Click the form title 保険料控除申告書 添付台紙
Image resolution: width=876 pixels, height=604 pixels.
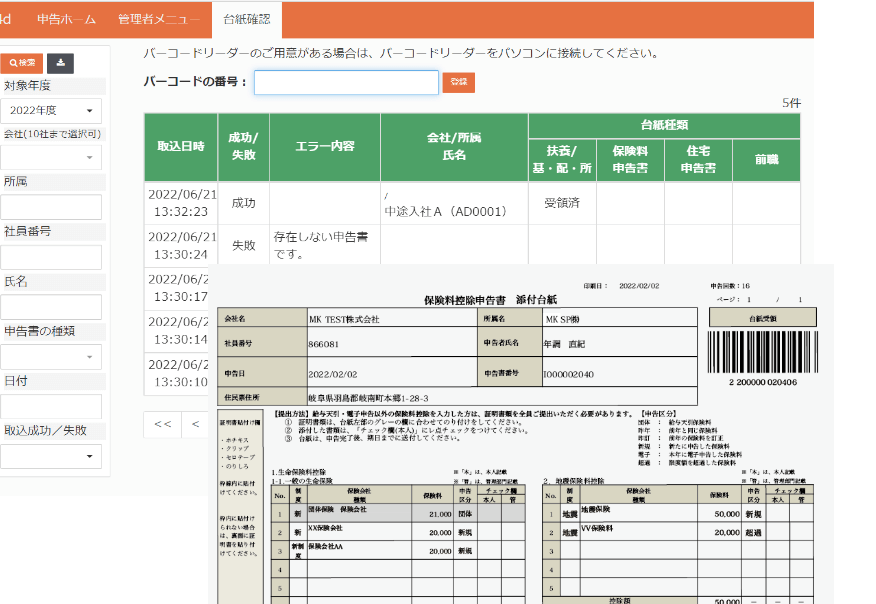tap(491, 300)
